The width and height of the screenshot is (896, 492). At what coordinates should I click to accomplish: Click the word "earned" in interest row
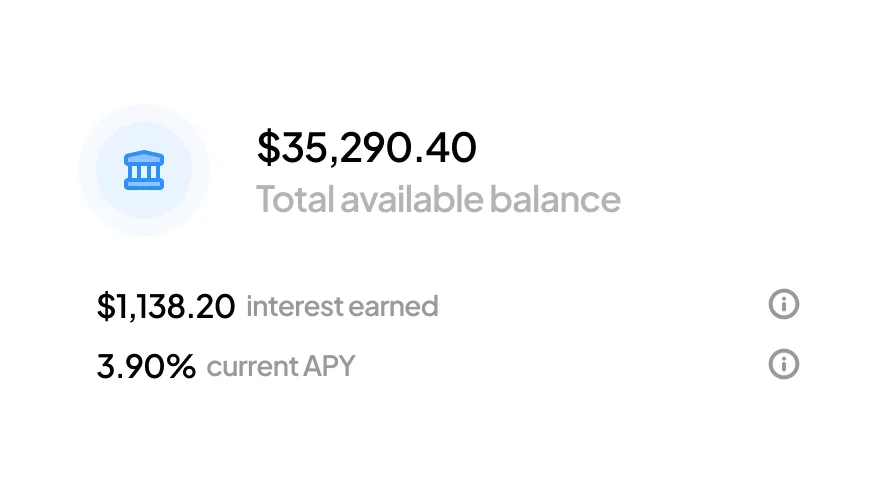point(391,306)
